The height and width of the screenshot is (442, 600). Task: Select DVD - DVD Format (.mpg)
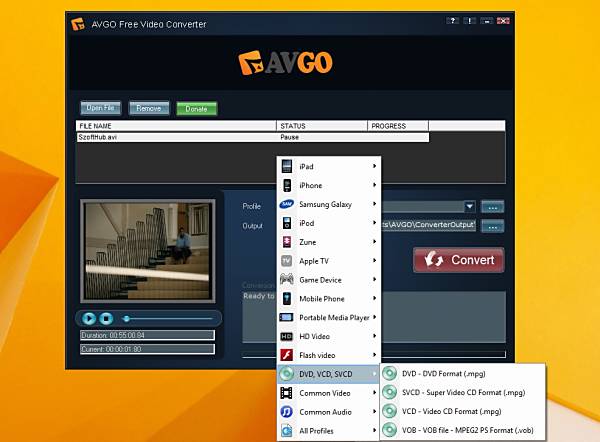(462, 373)
